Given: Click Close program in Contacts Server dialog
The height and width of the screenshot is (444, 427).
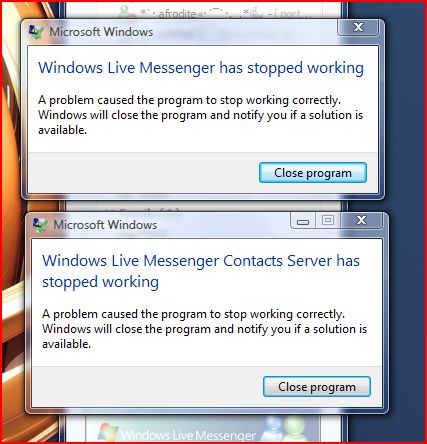Looking at the screenshot, I should click(317, 387).
